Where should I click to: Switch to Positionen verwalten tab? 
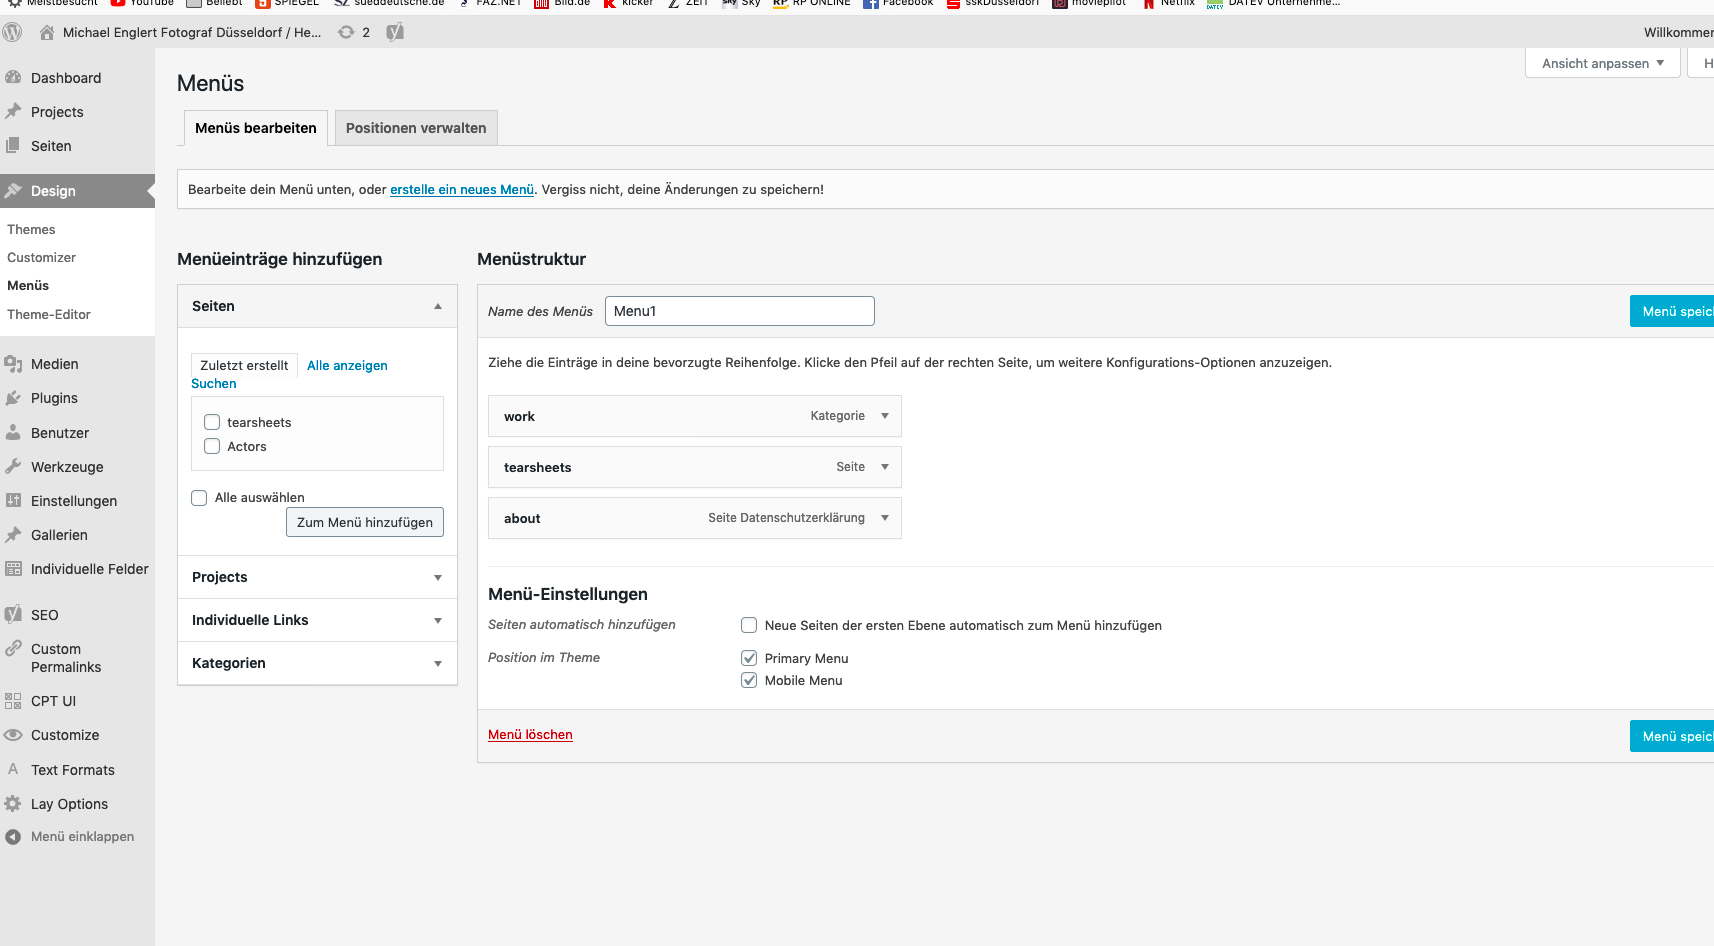coord(416,128)
